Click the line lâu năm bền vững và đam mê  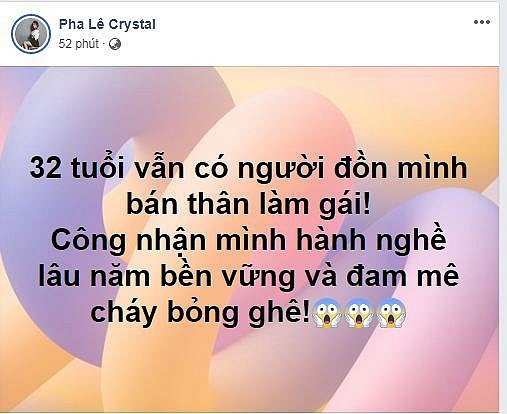[248, 277]
